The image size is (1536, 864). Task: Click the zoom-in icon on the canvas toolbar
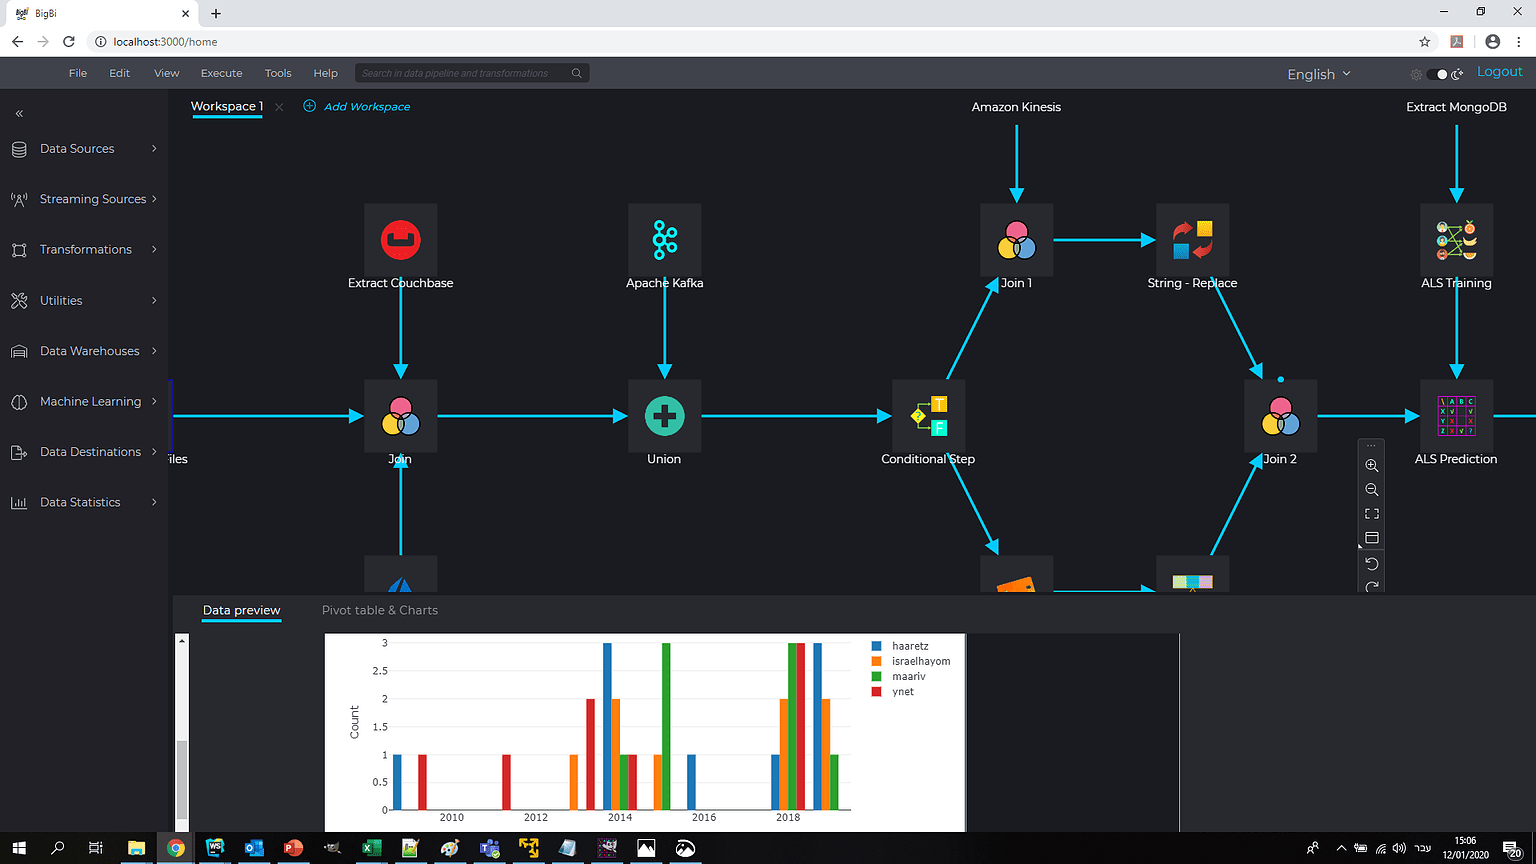(x=1371, y=465)
